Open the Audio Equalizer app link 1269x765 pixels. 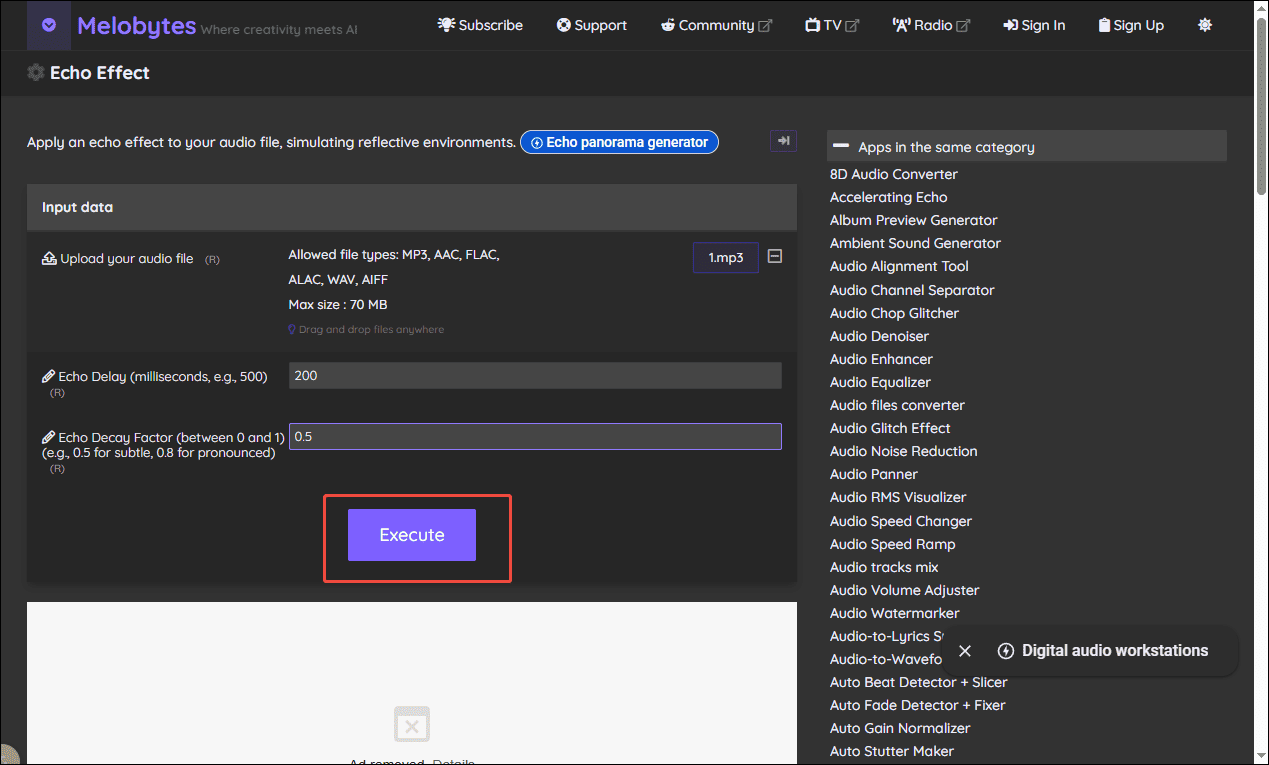[x=879, y=382]
